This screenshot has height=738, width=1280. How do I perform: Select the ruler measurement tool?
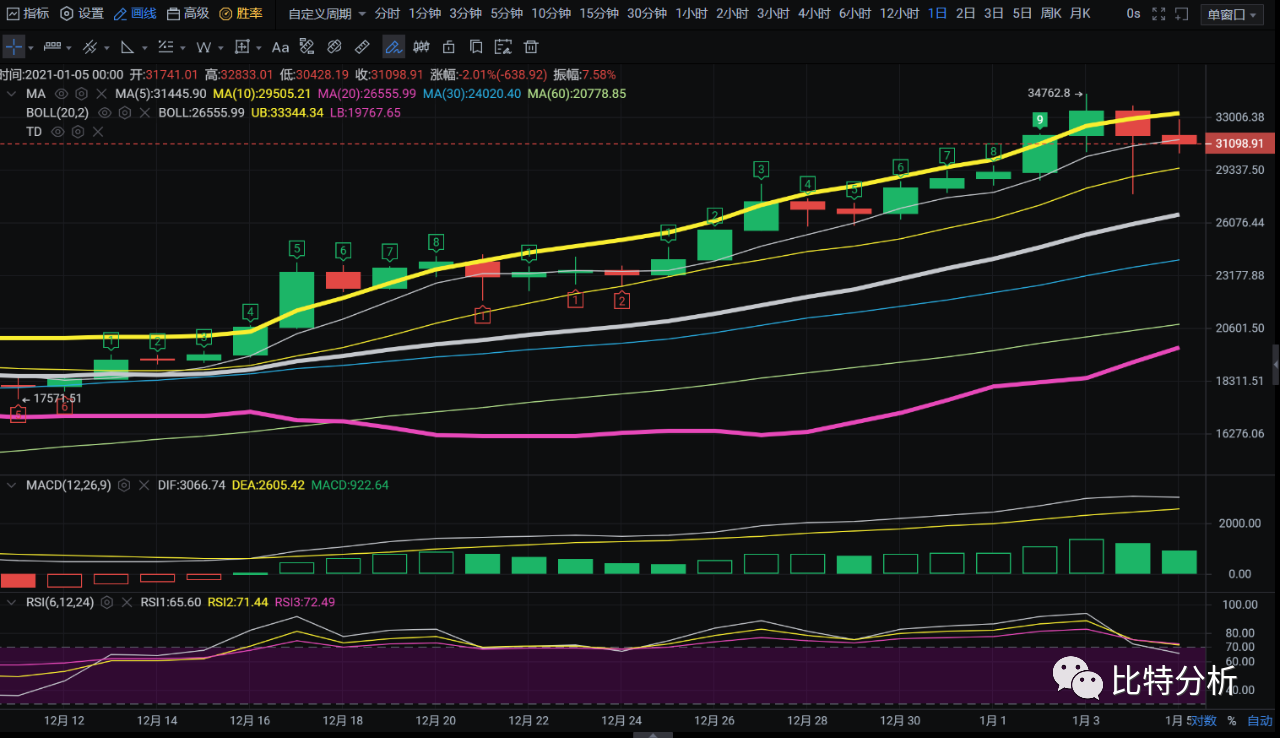point(363,47)
